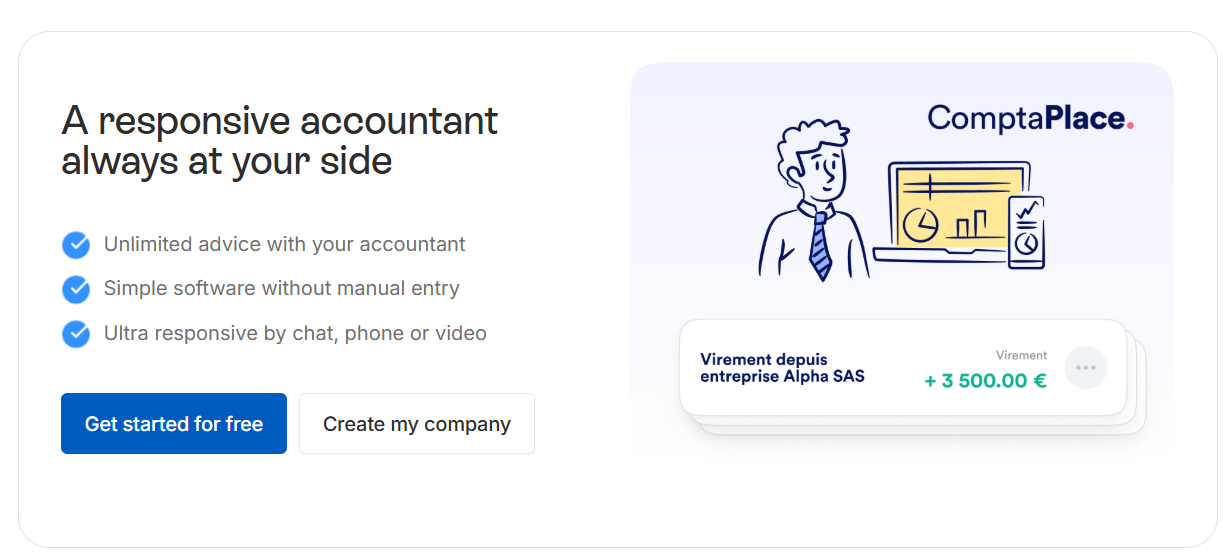
Task: Click the Unlimited advice with your accountant text
Action: click(285, 244)
